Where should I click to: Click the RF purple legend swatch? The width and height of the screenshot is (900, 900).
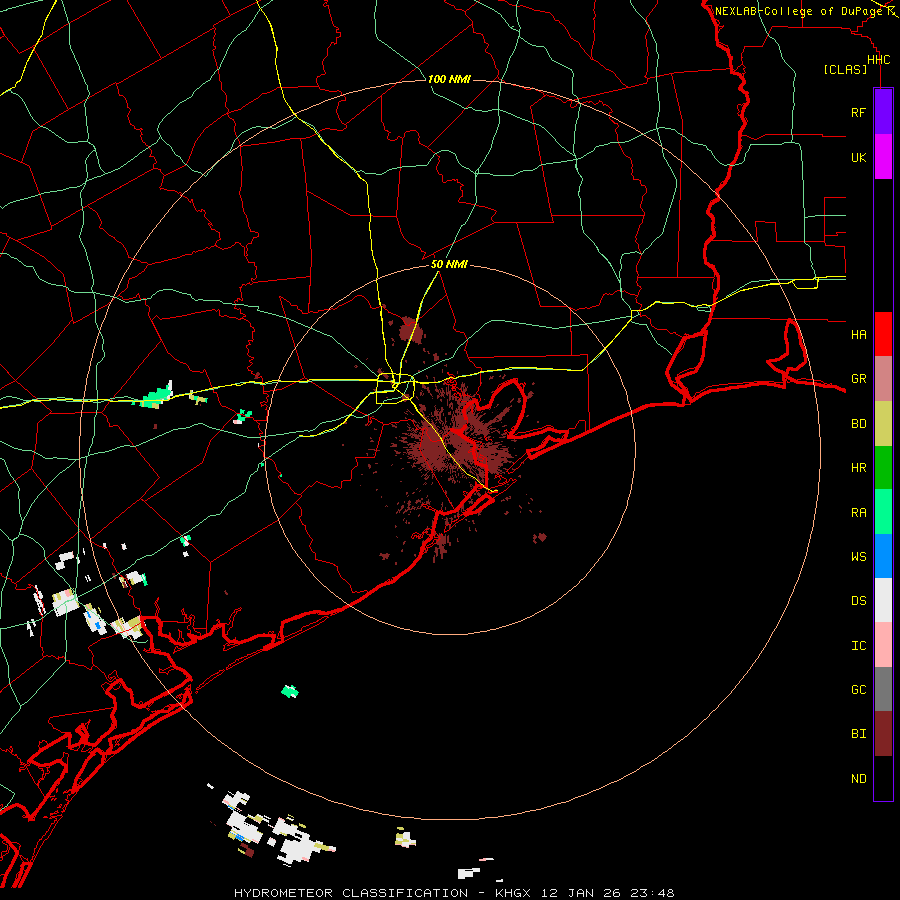click(883, 111)
